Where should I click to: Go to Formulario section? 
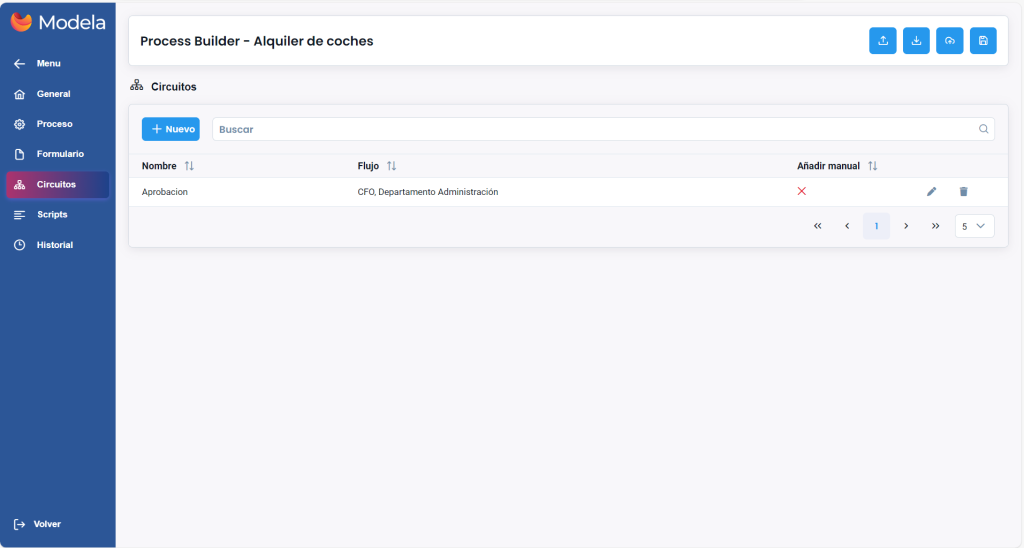[x=60, y=154]
